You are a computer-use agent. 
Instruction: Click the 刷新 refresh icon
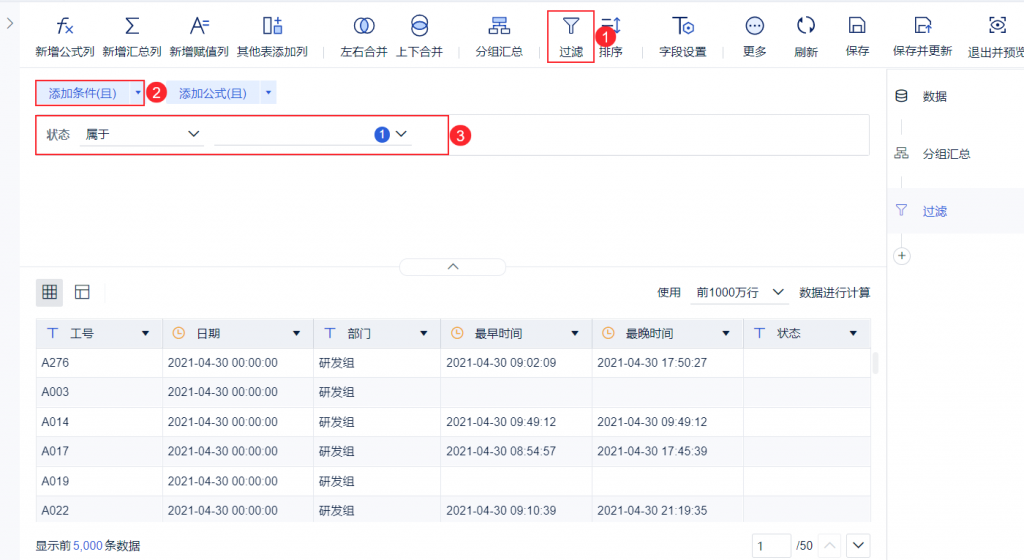click(806, 26)
